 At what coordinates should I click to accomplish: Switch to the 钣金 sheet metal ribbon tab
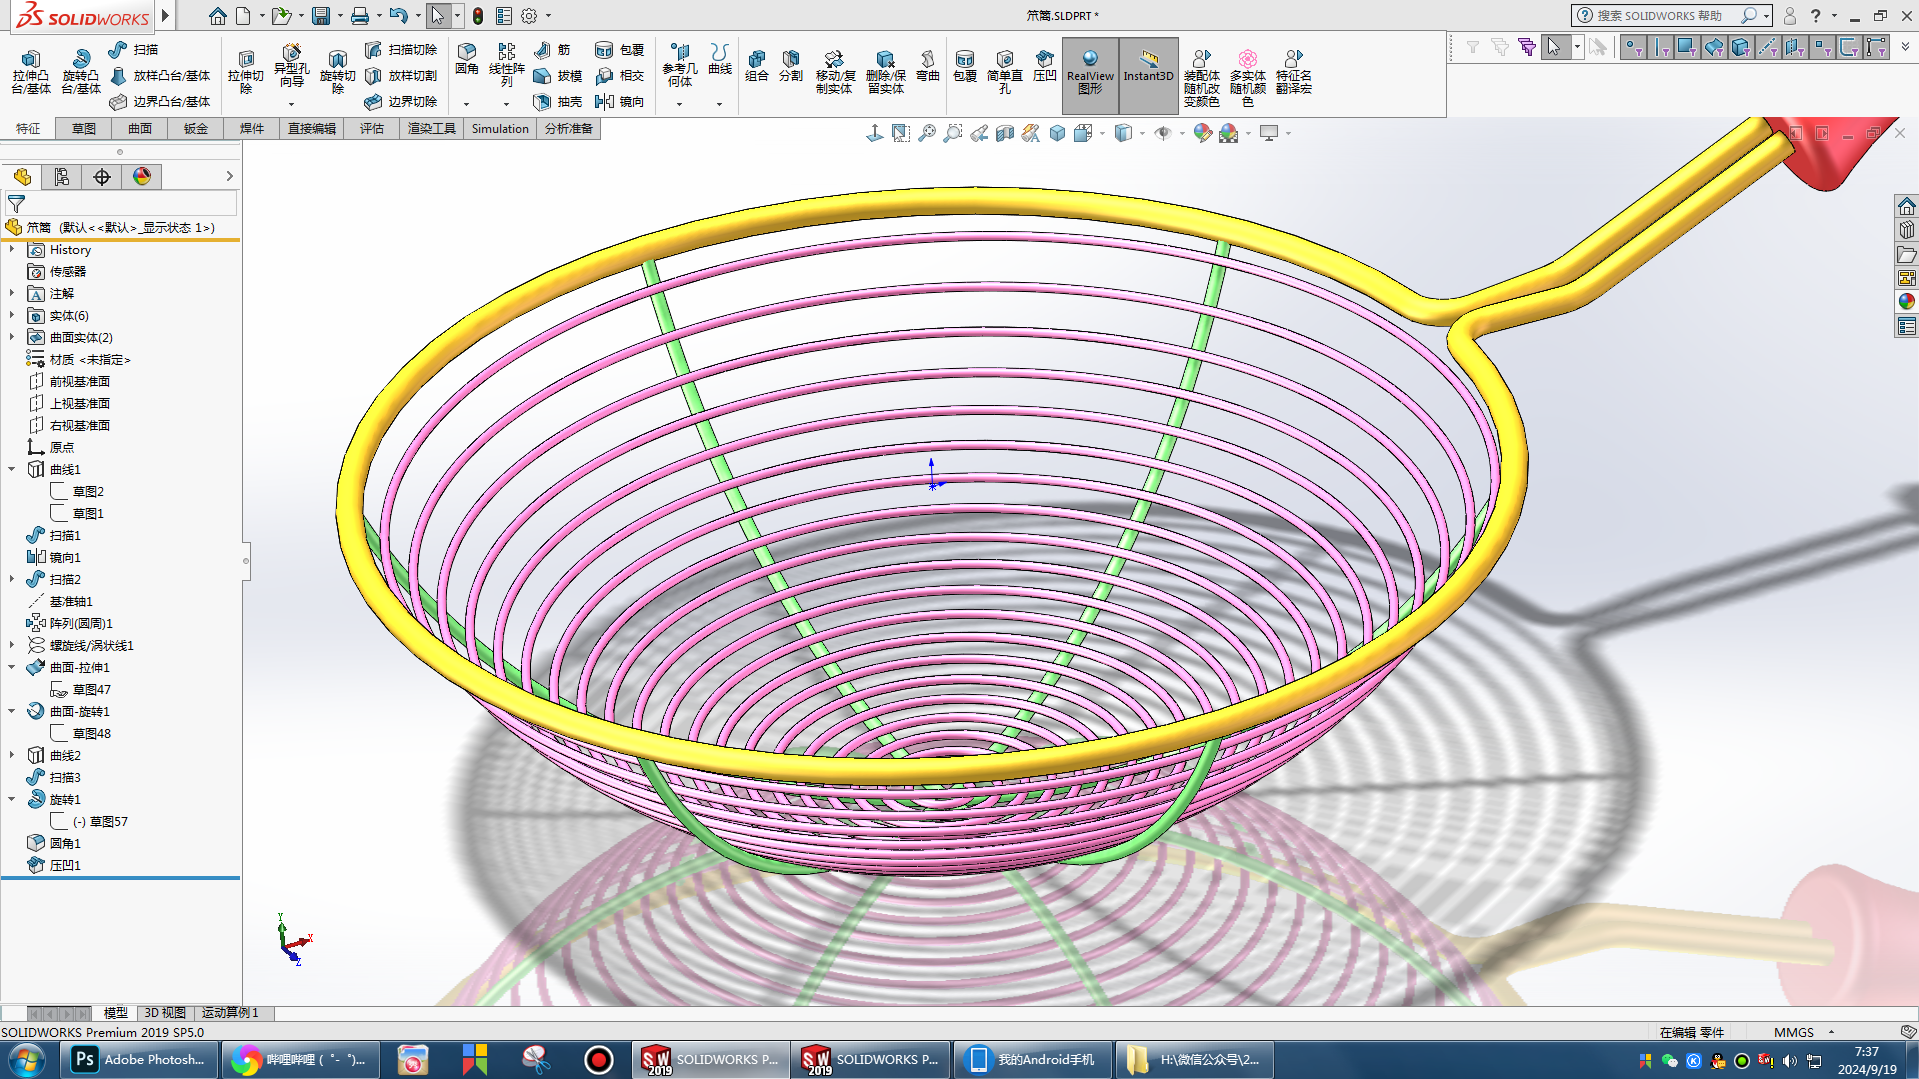(x=196, y=129)
